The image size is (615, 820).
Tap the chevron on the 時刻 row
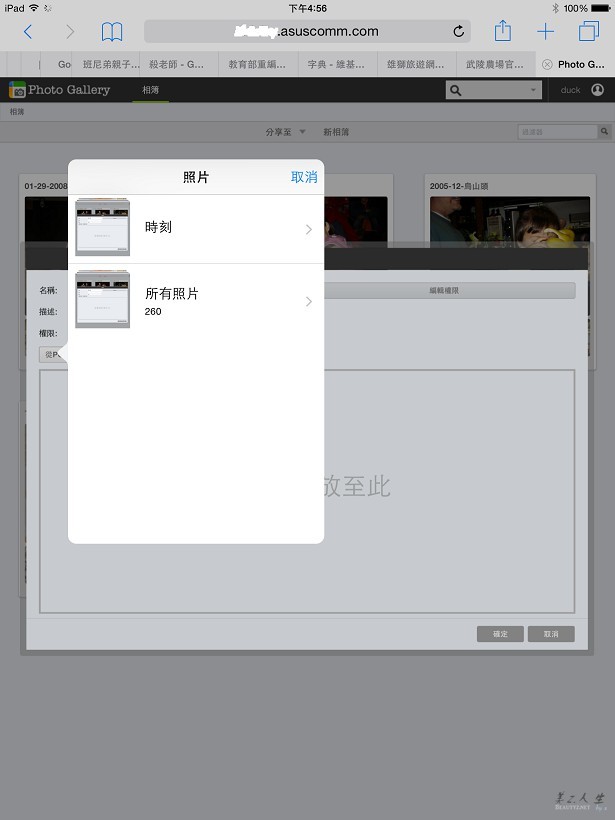309,230
